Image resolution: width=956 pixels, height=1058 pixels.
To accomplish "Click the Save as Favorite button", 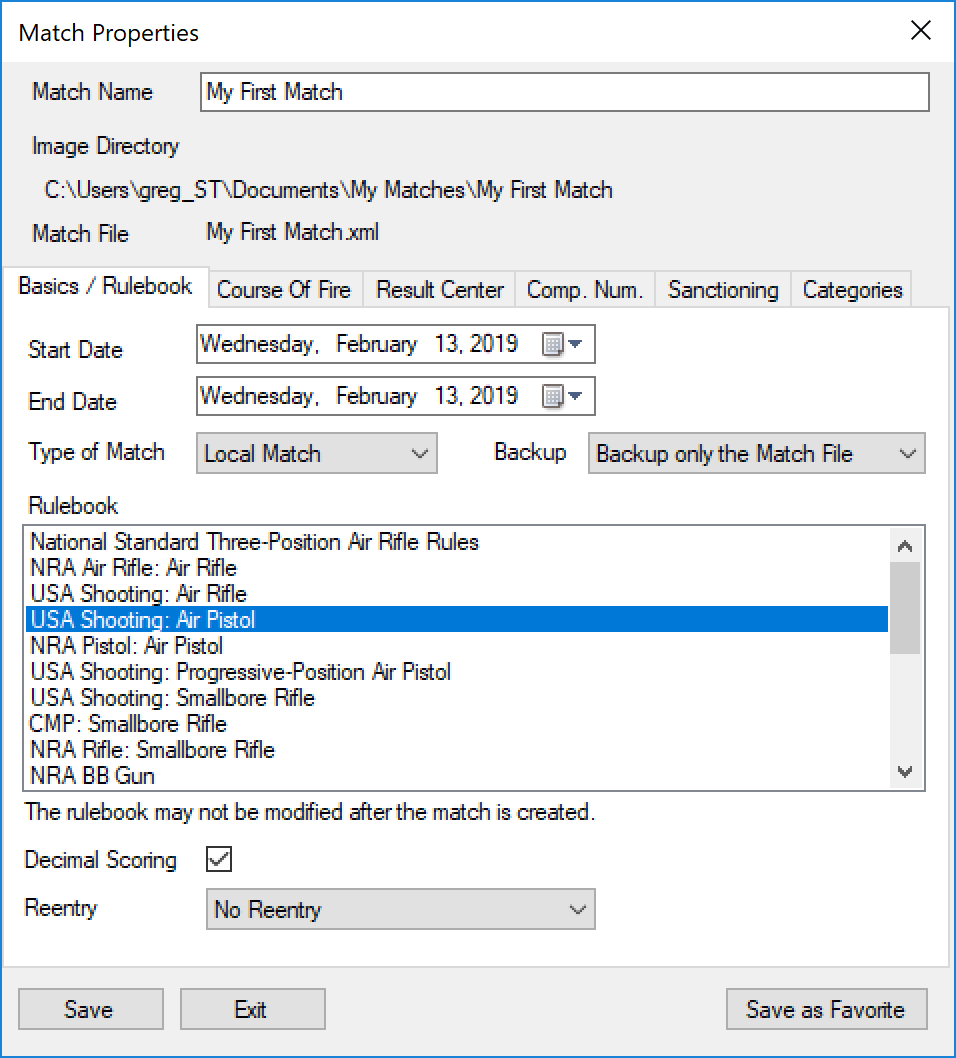I will click(826, 1010).
